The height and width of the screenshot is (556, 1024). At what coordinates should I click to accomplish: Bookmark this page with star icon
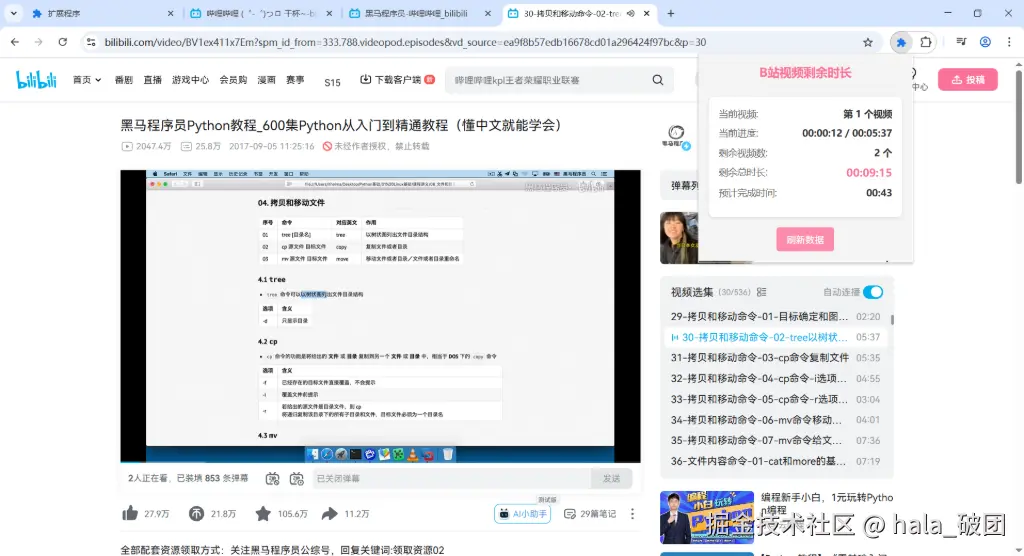[x=867, y=42]
